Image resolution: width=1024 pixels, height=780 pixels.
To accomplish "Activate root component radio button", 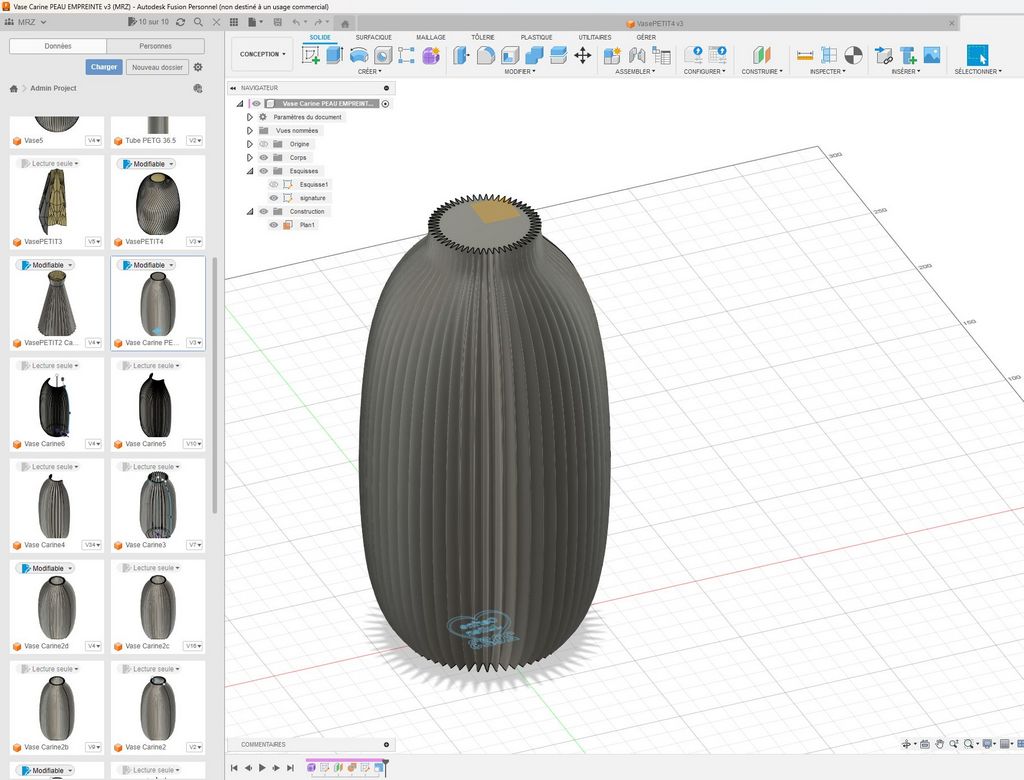I will [385, 103].
